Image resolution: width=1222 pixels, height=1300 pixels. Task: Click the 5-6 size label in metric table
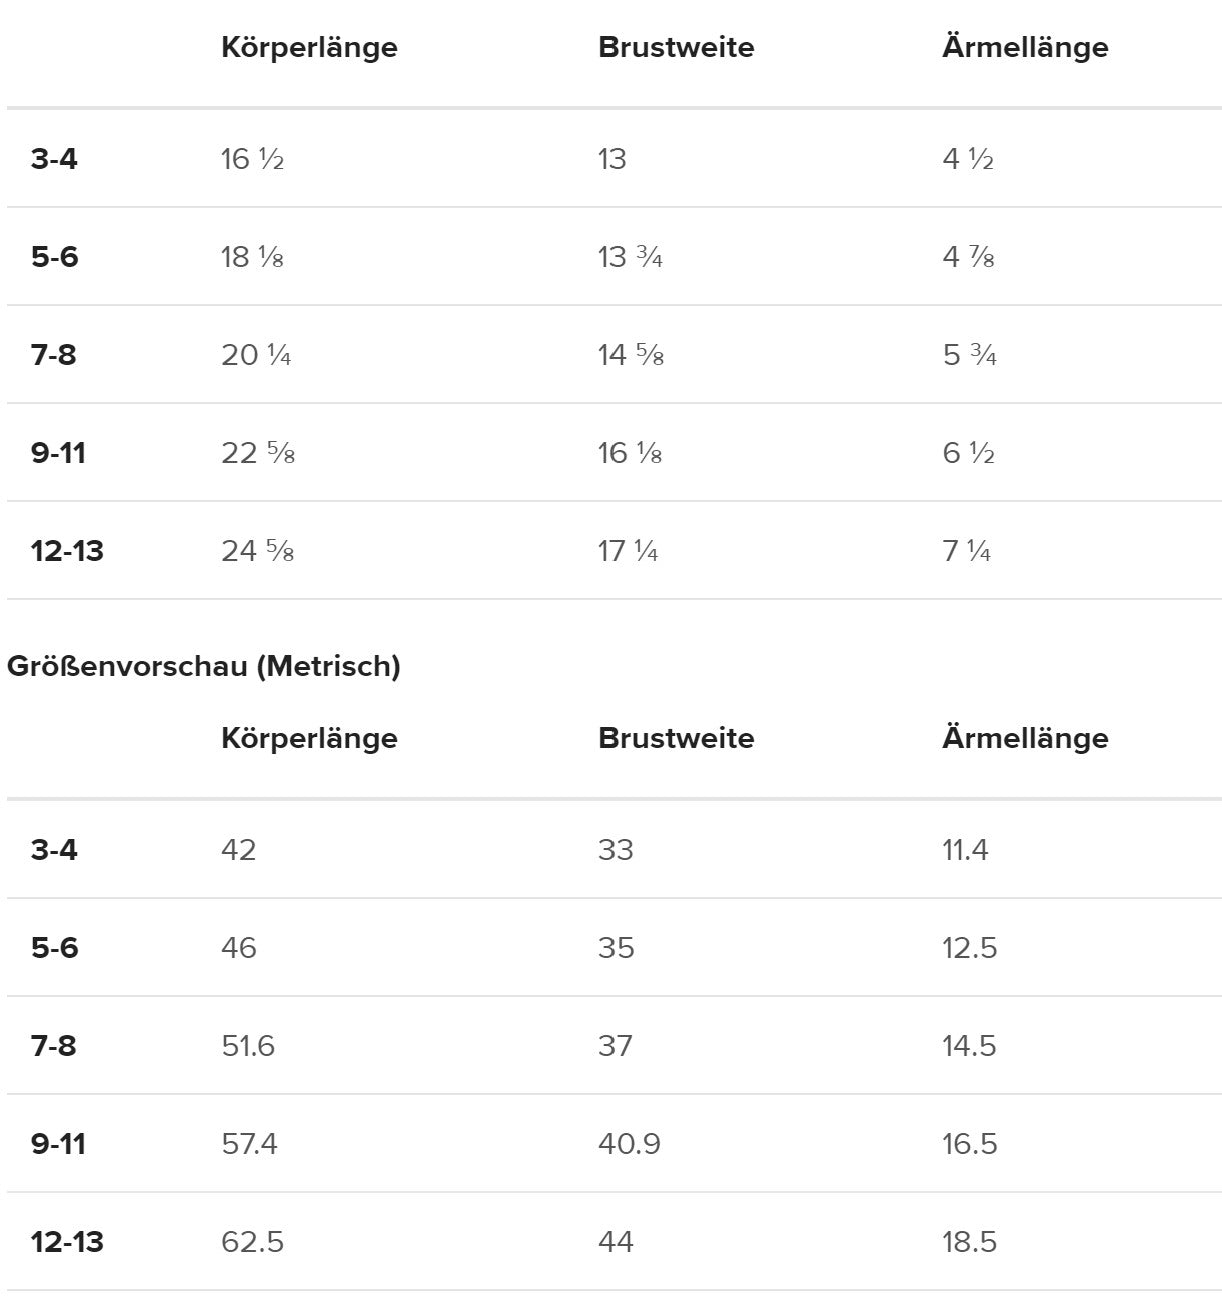click(x=54, y=948)
